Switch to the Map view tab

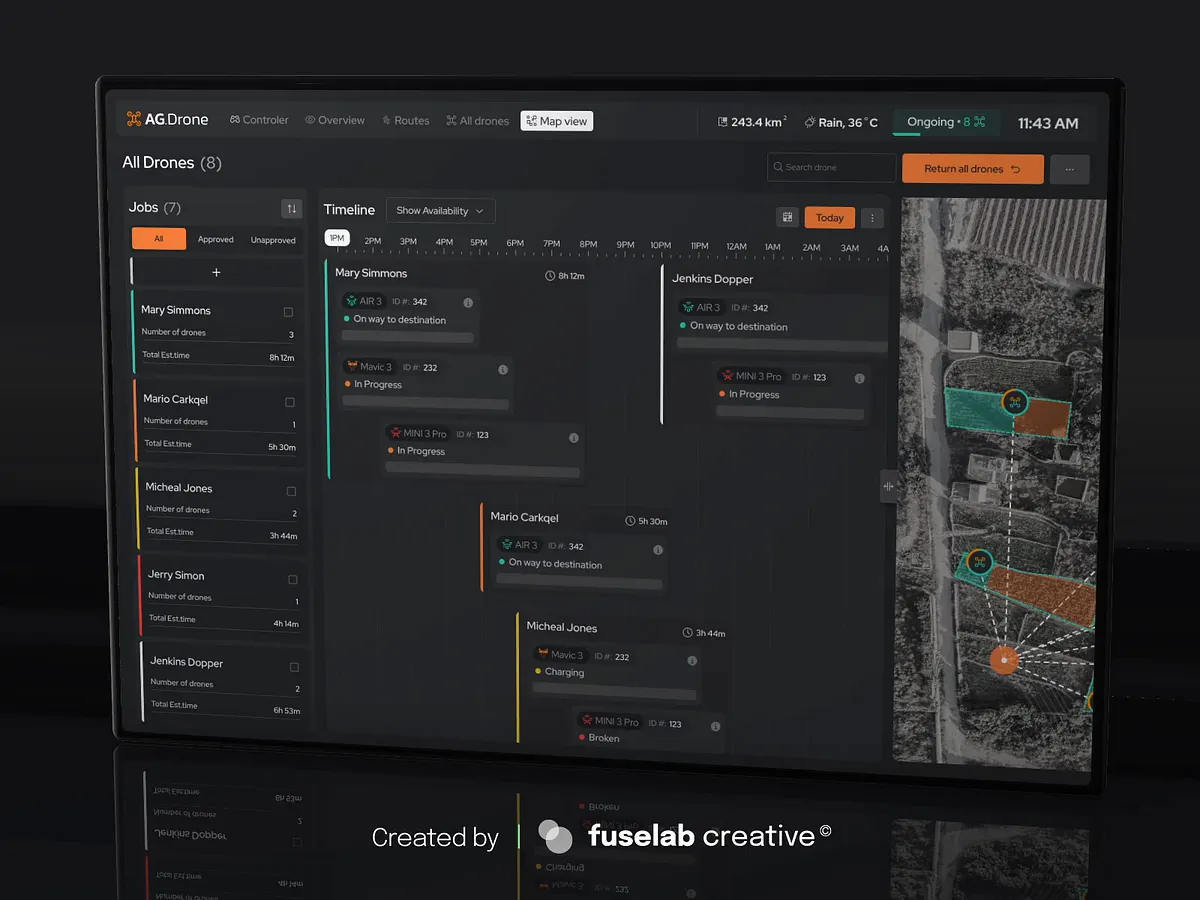[x=556, y=120]
